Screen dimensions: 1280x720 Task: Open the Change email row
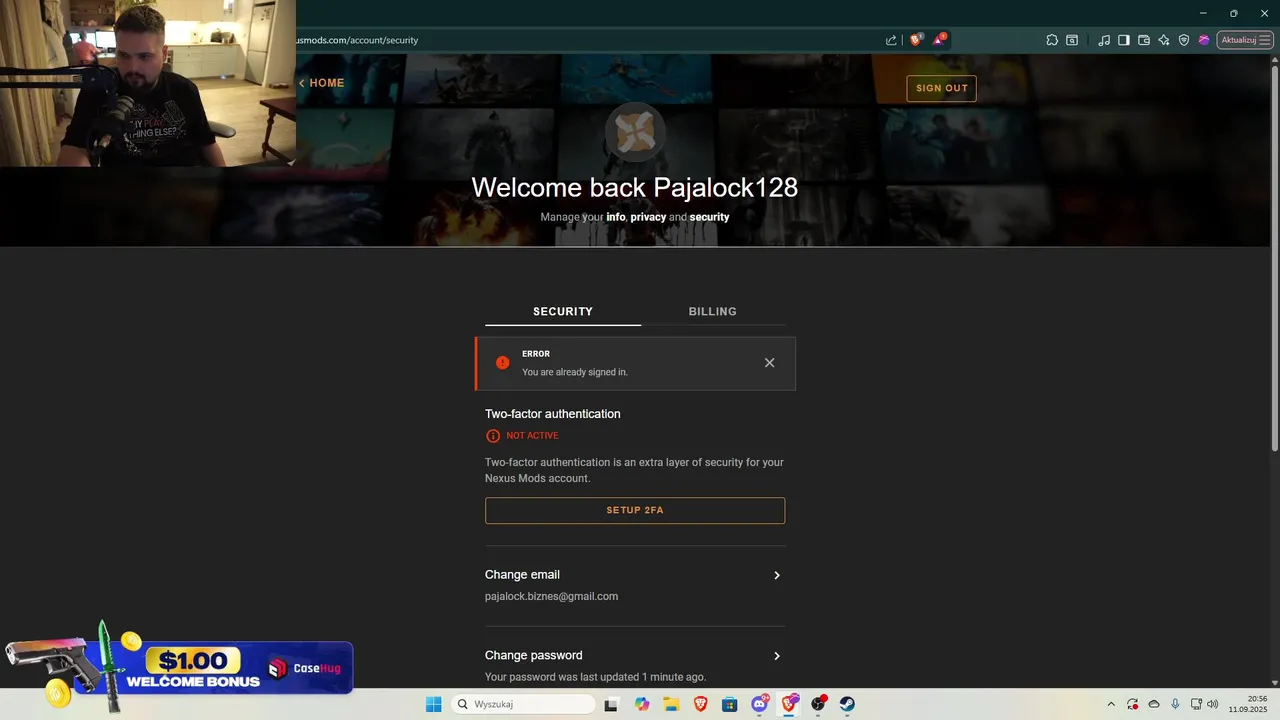tap(635, 585)
